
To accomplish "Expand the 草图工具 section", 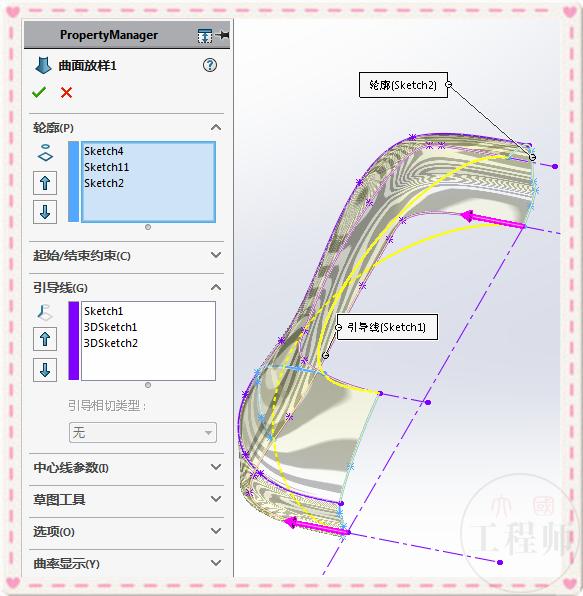I will click(x=216, y=499).
